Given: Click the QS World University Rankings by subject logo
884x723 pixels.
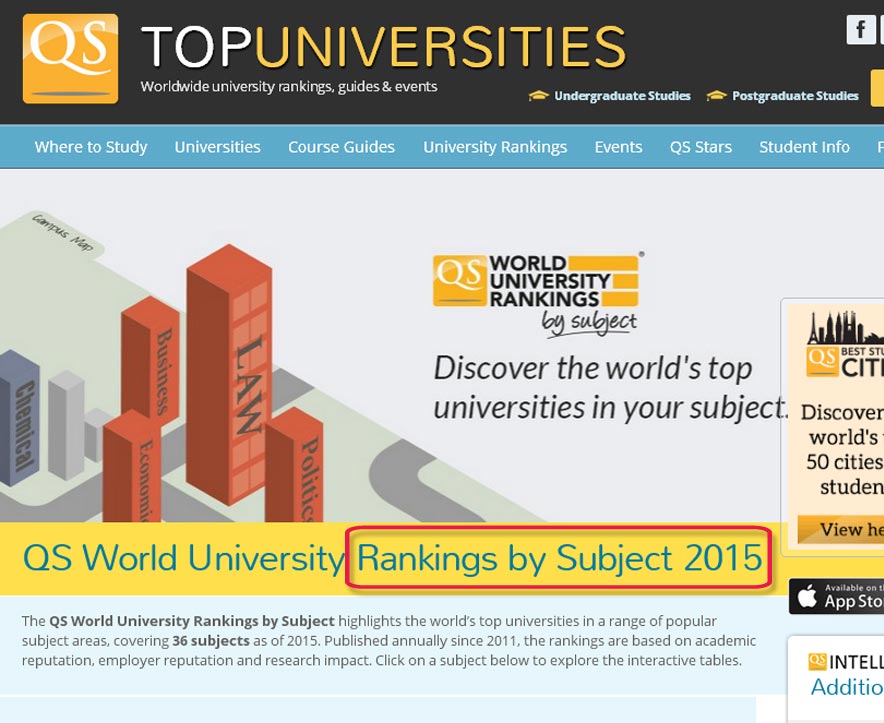Looking at the screenshot, I should 537,294.
